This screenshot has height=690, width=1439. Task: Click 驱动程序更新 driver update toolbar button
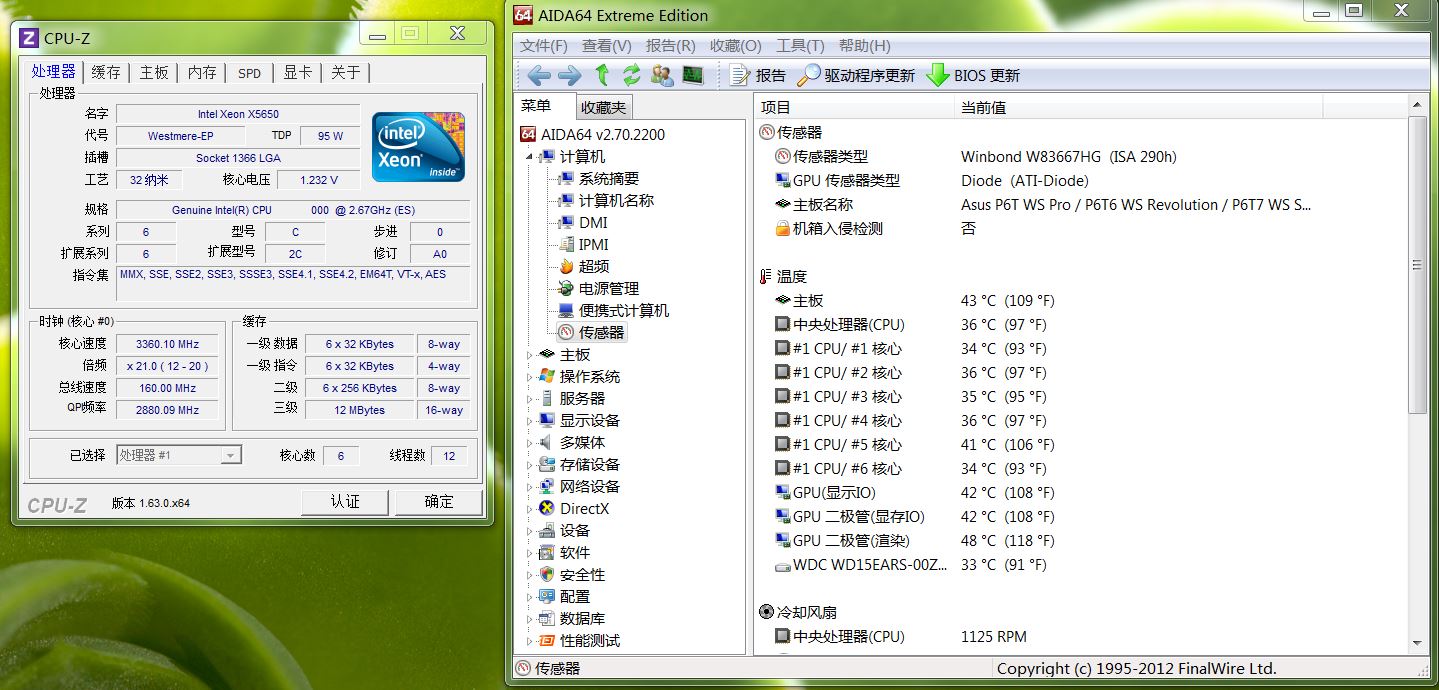[856, 75]
